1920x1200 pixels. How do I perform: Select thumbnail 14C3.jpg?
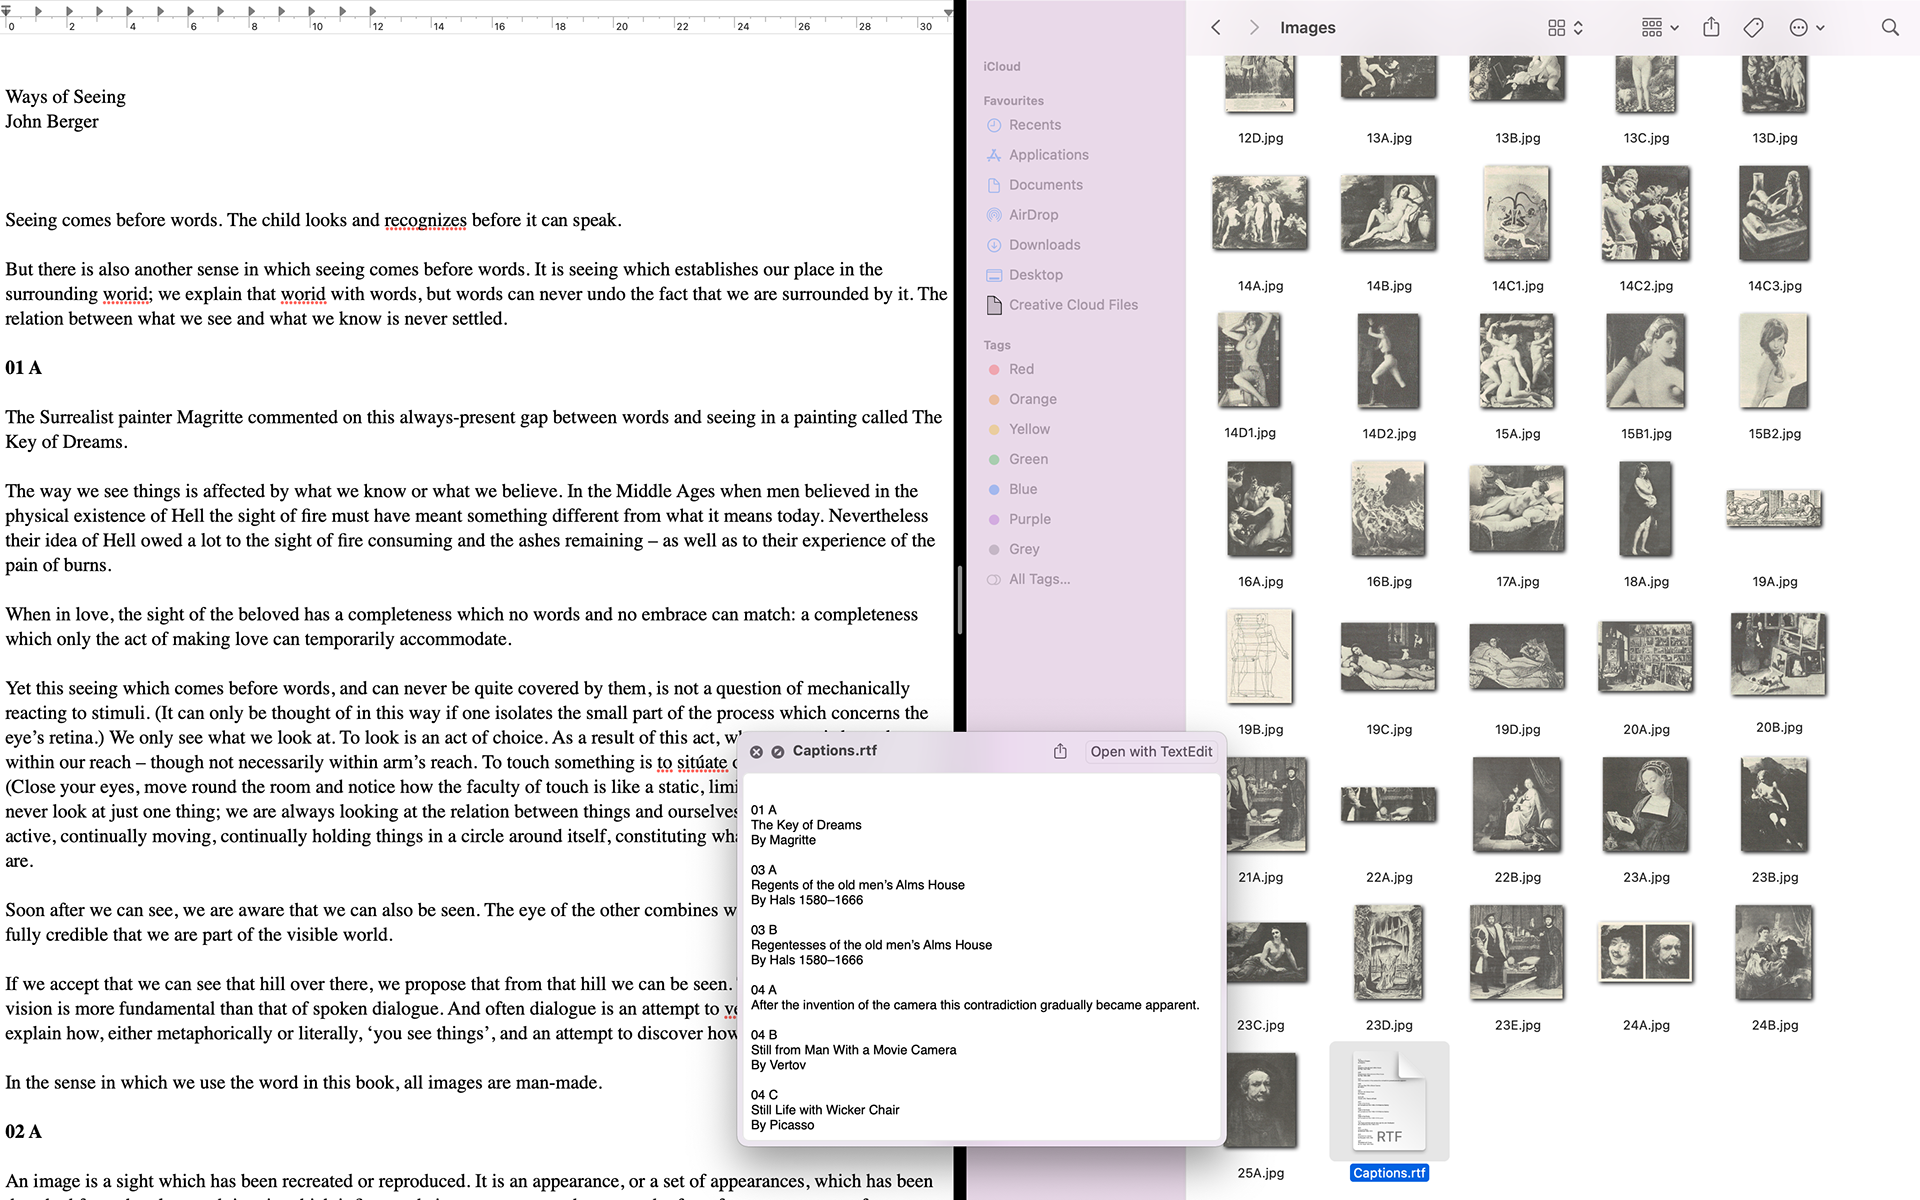pos(1775,214)
